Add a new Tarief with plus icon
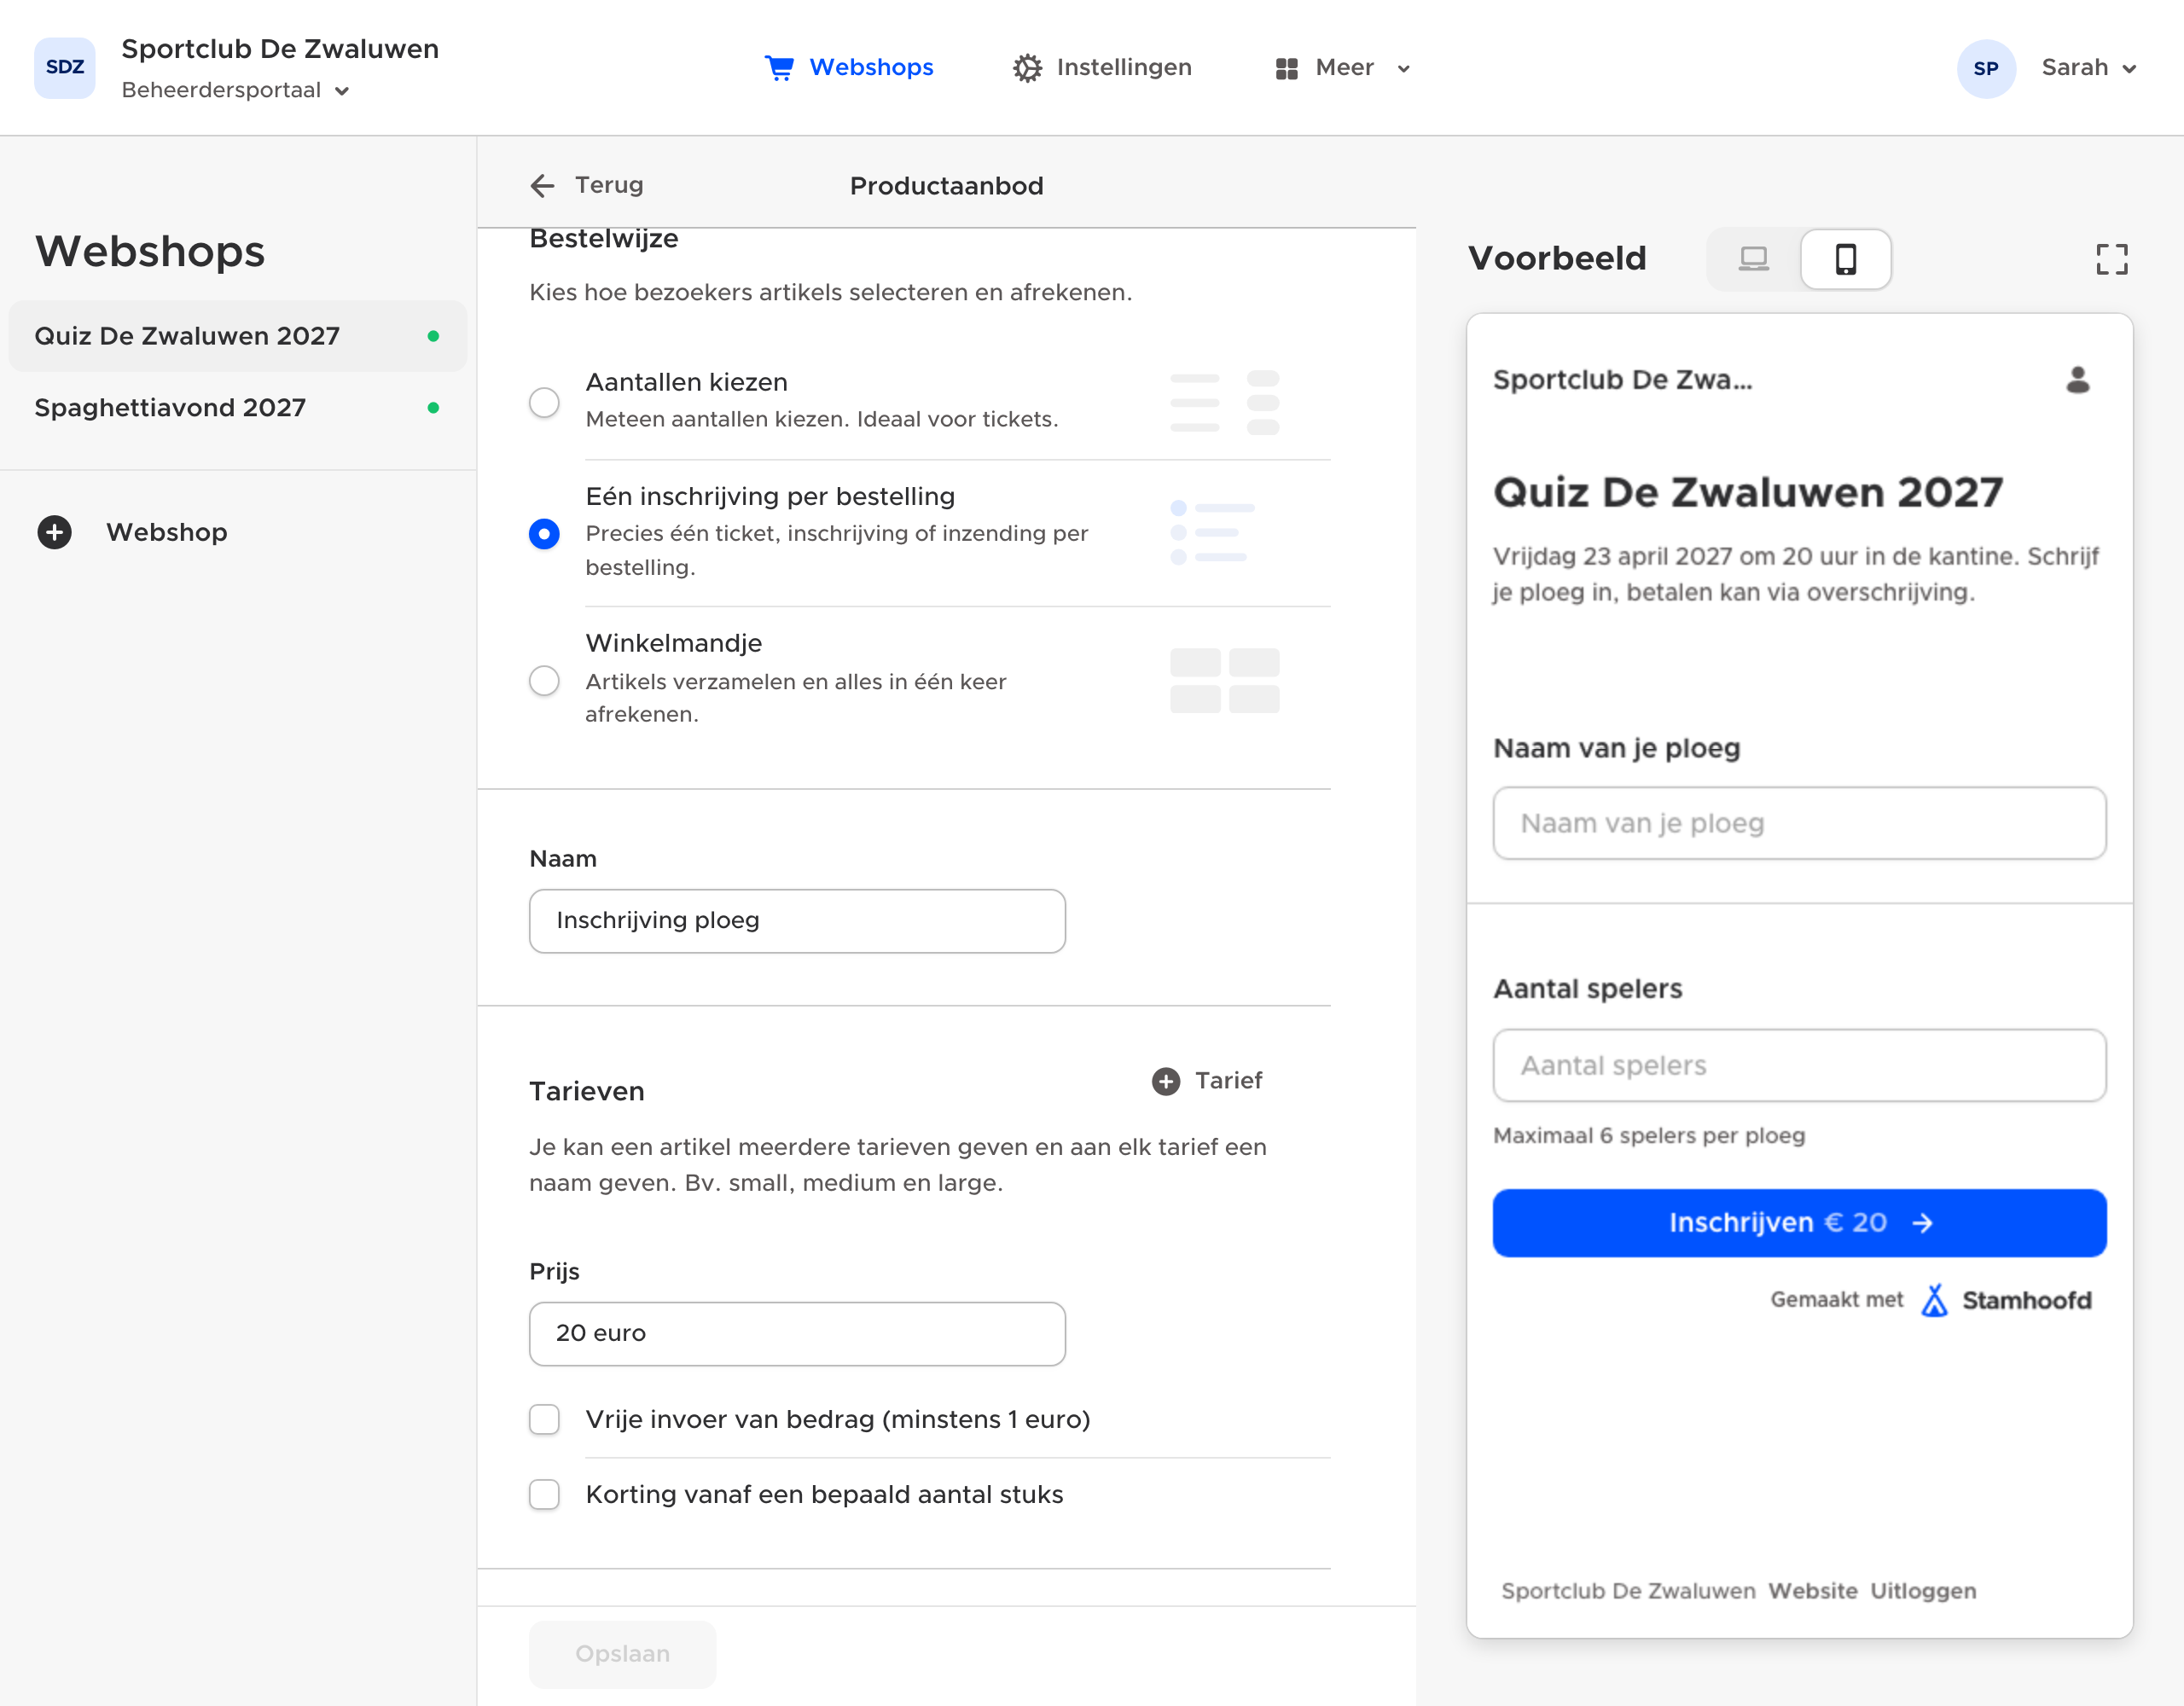The height and width of the screenshot is (1706, 2184). (x=1165, y=1081)
